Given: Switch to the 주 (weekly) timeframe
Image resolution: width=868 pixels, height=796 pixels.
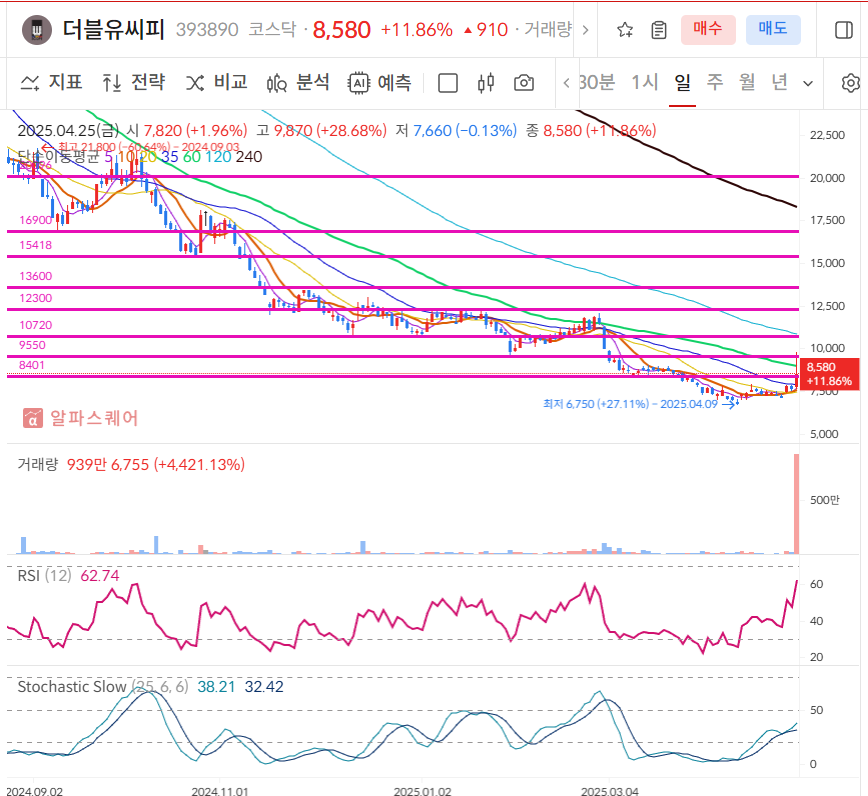Looking at the screenshot, I should (x=714, y=85).
